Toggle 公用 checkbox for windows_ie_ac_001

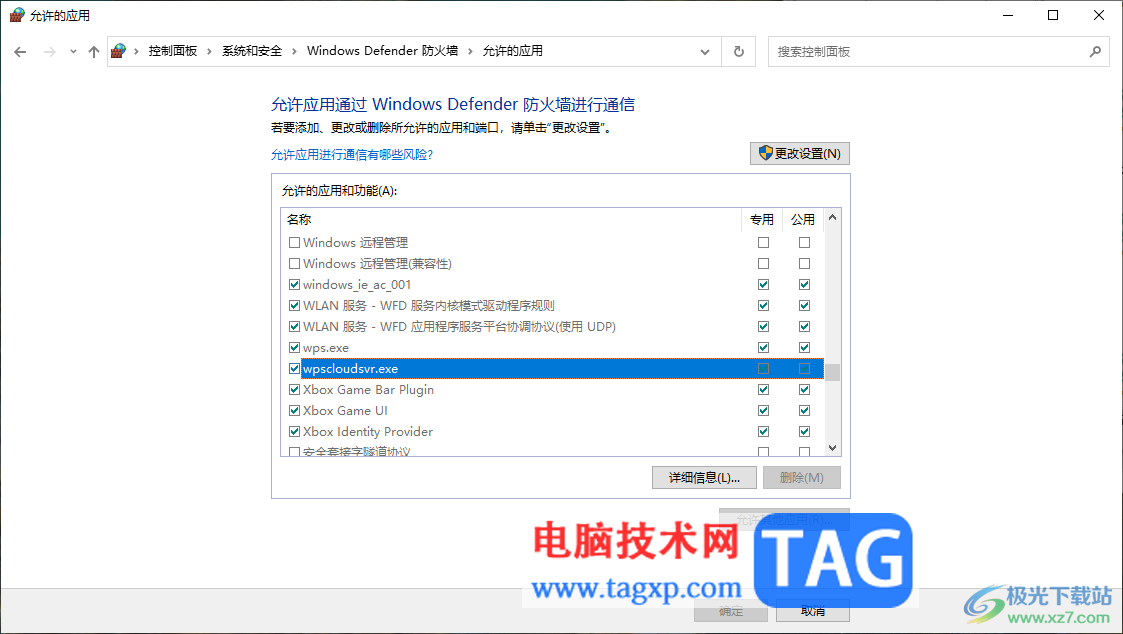point(804,284)
